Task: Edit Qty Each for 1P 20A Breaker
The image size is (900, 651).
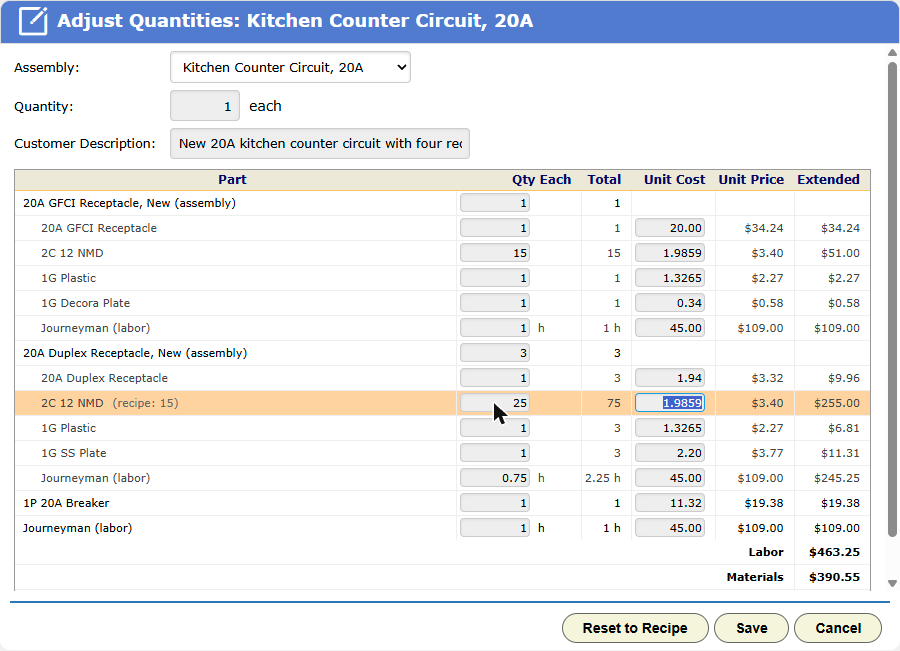Action: pyautogui.click(x=495, y=503)
